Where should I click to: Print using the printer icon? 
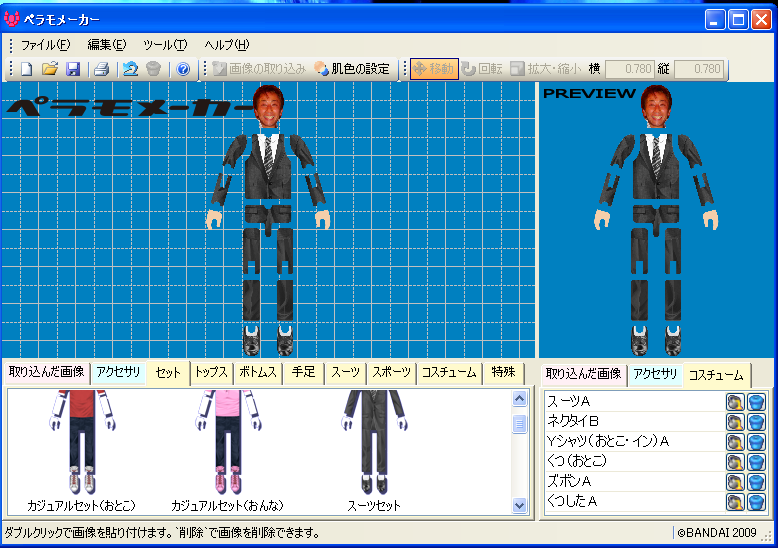tap(102, 68)
